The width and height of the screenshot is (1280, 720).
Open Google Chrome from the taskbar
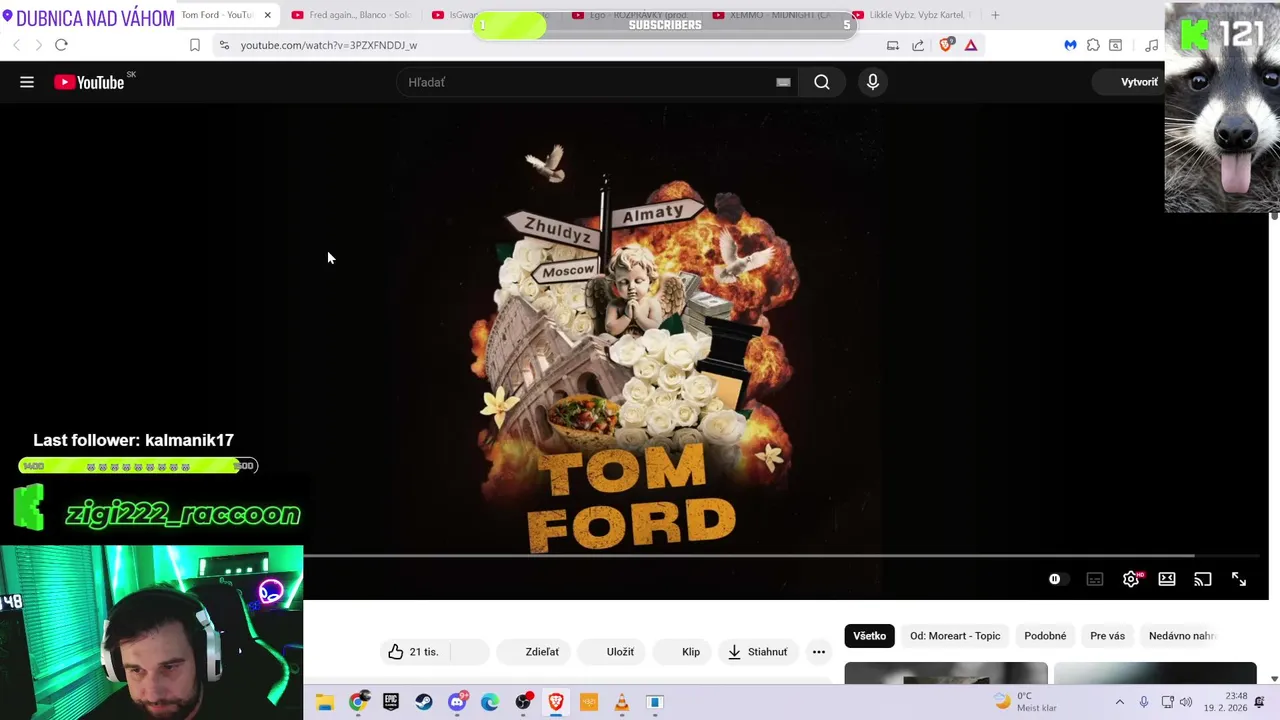pos(358,702)
